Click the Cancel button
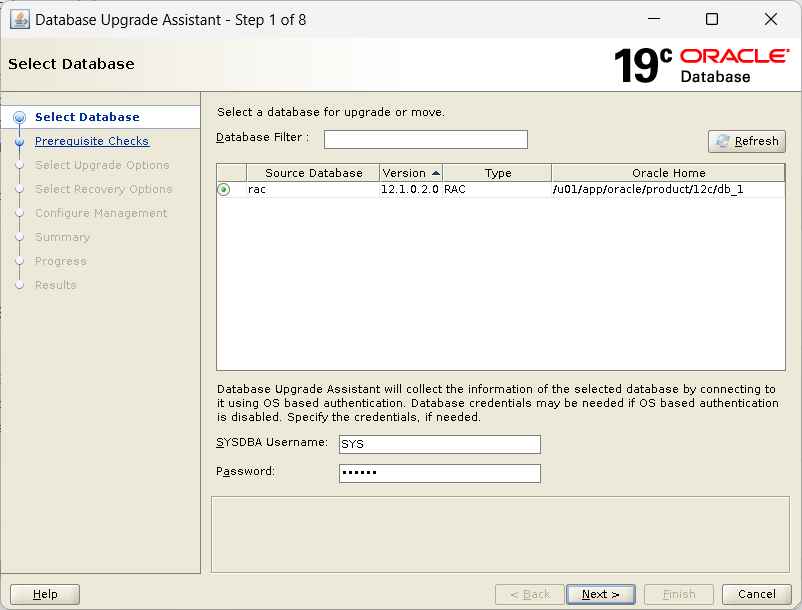 tap(756, 594)
